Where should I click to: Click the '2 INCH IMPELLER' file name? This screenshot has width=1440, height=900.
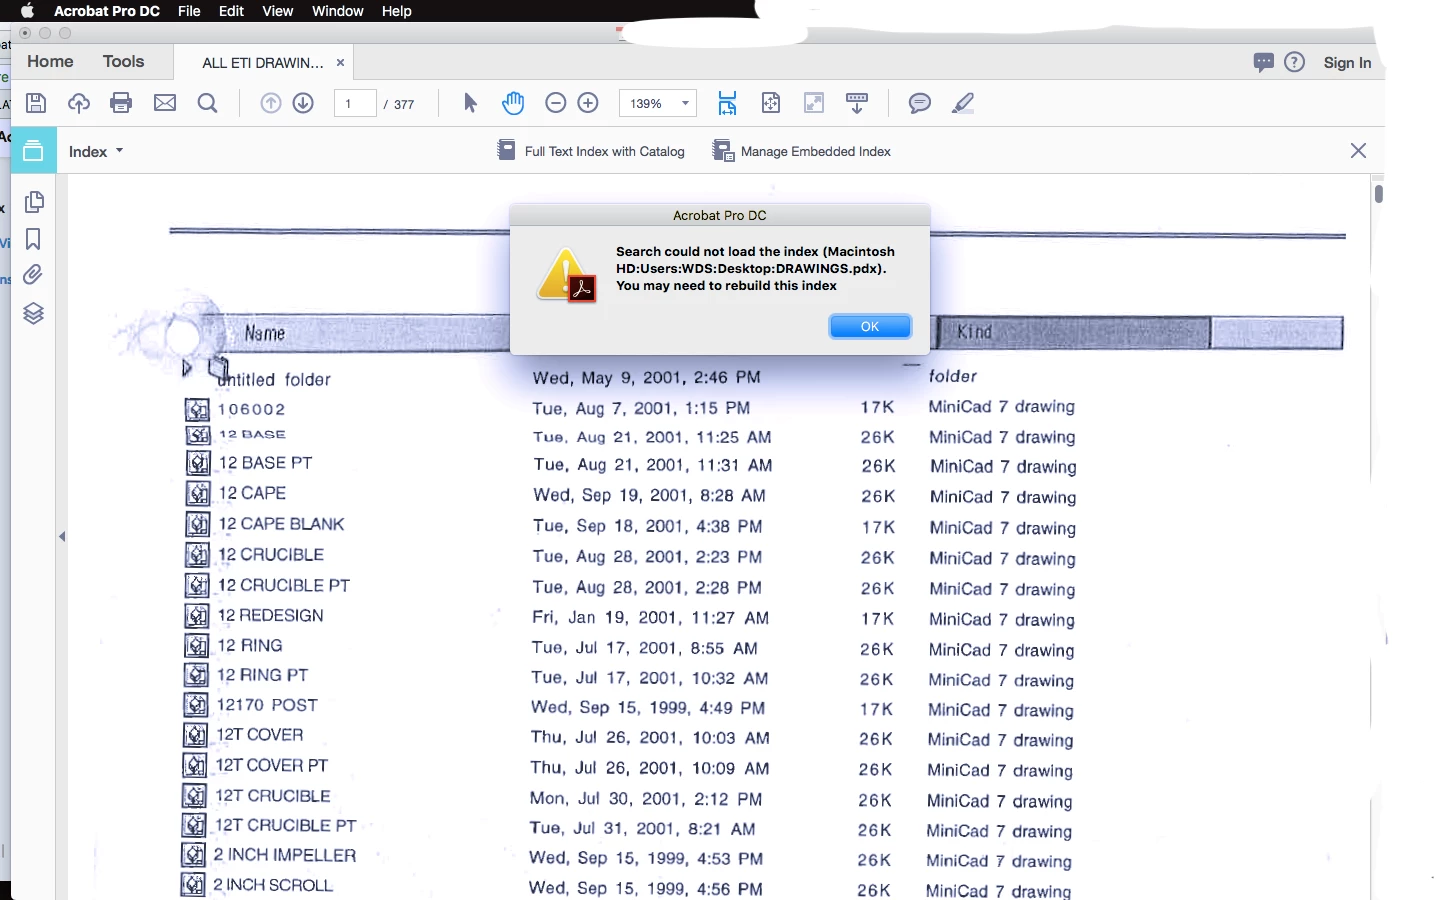[284, 855]
